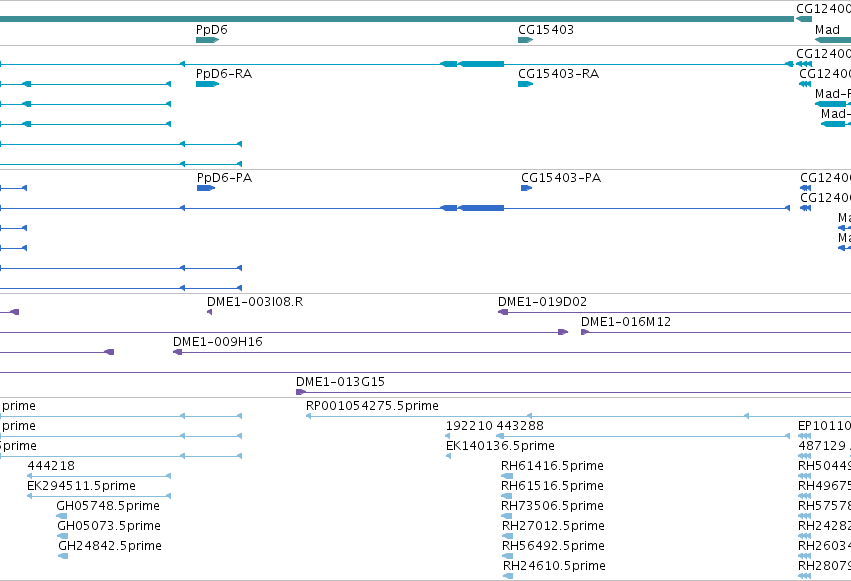The width and height of the screenshot is (851, 581).
Task: Select the RH24610.5prime EST label
Action: (x=554, y=566)
